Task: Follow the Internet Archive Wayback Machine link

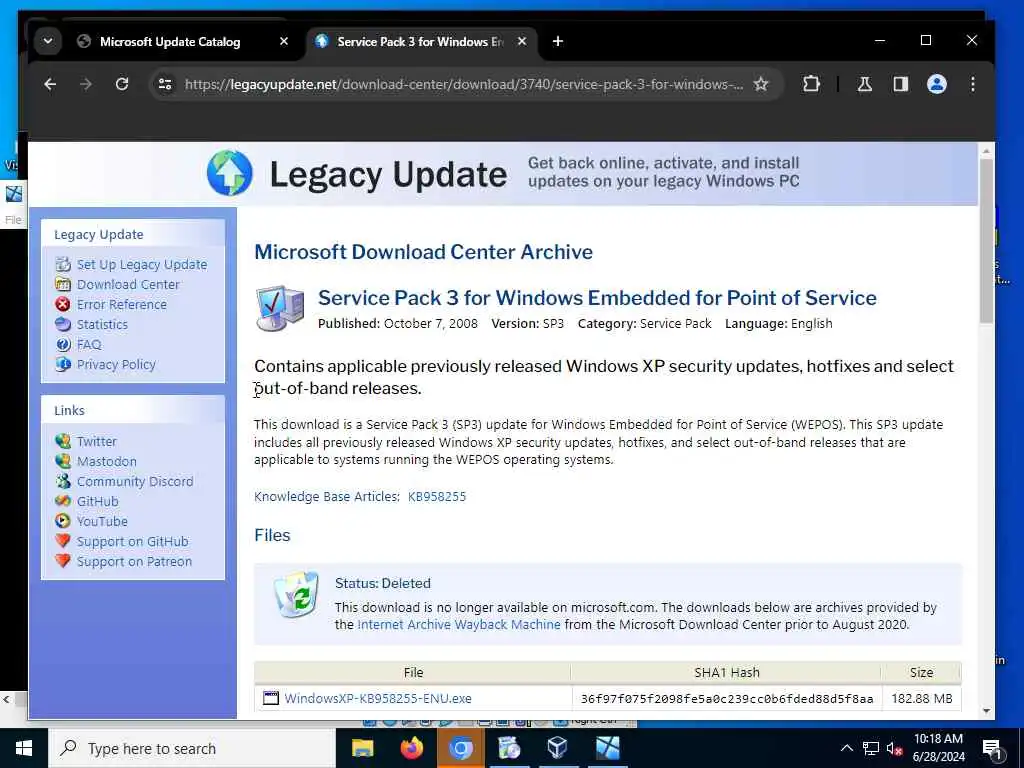Action: coord(458,624)
